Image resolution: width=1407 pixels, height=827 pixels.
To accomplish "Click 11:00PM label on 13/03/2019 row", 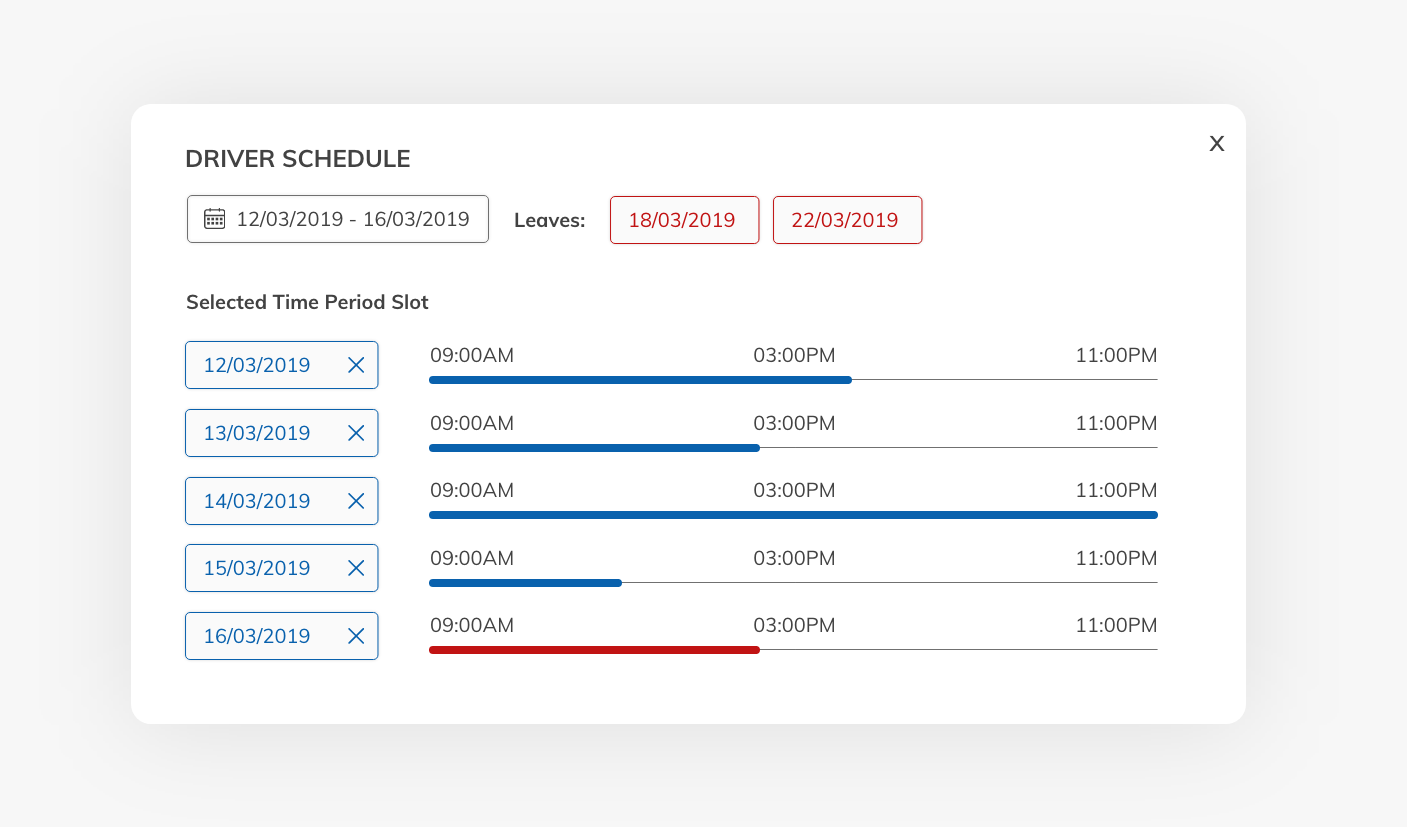I will (x=1116, y=423).
